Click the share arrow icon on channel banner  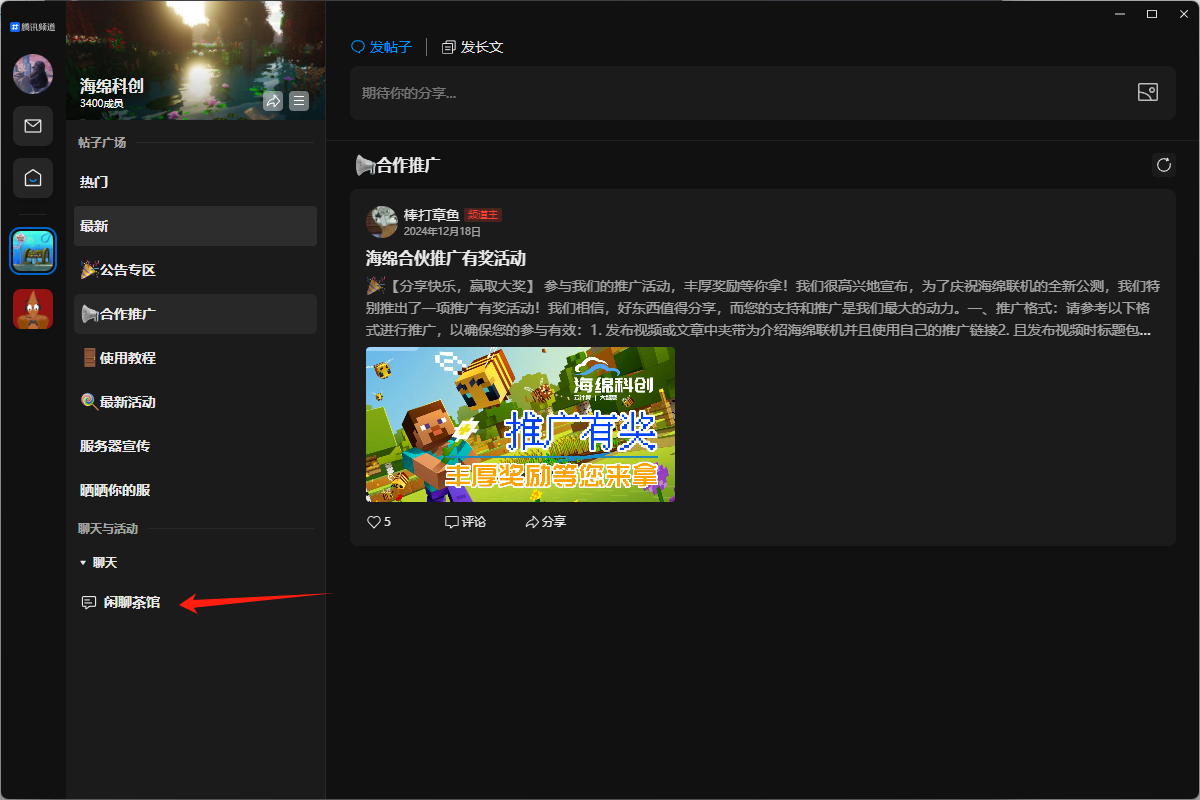click(273, 101)
